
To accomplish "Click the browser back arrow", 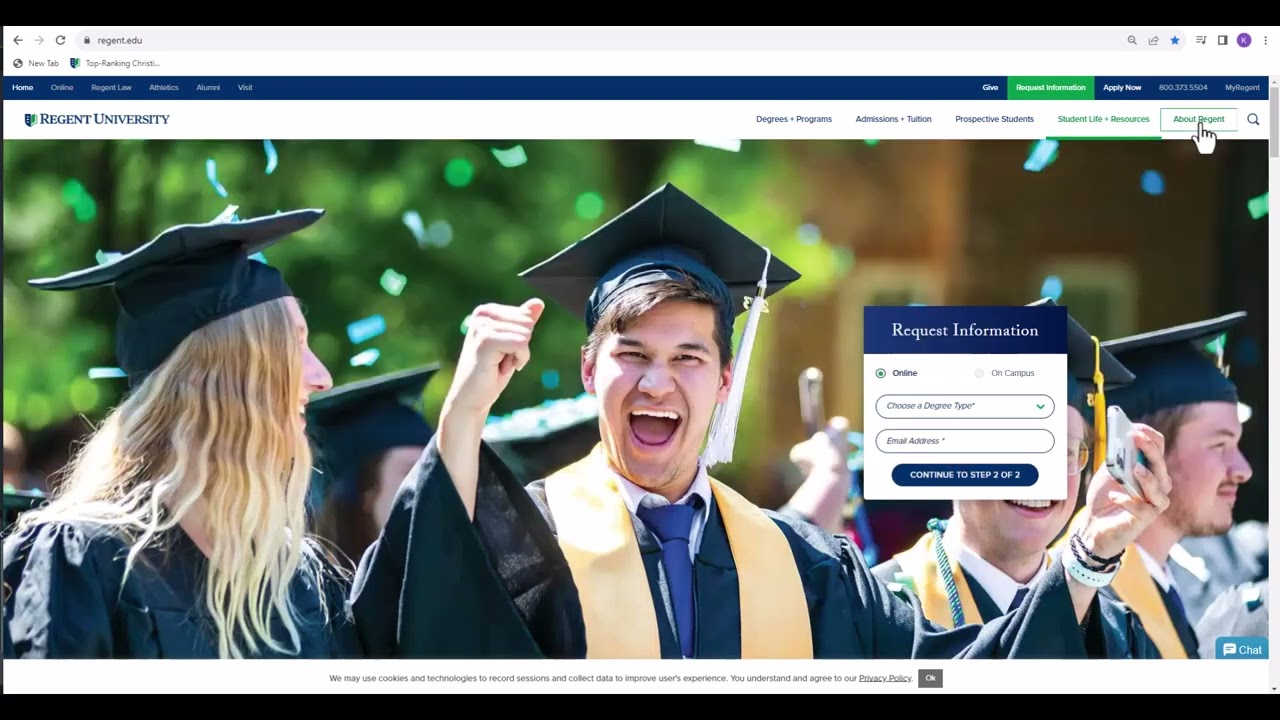I will pos(17,40).
